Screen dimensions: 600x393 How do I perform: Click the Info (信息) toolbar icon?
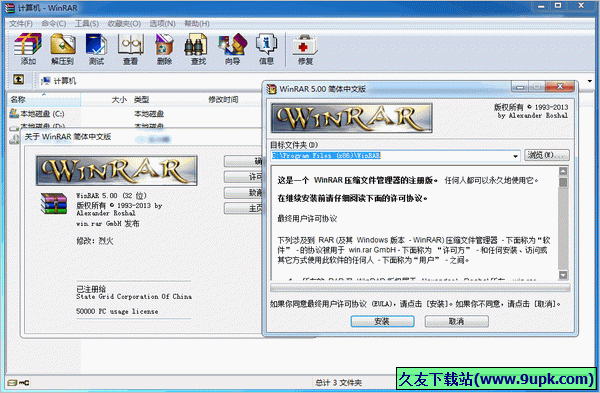(x=266, y=49)
